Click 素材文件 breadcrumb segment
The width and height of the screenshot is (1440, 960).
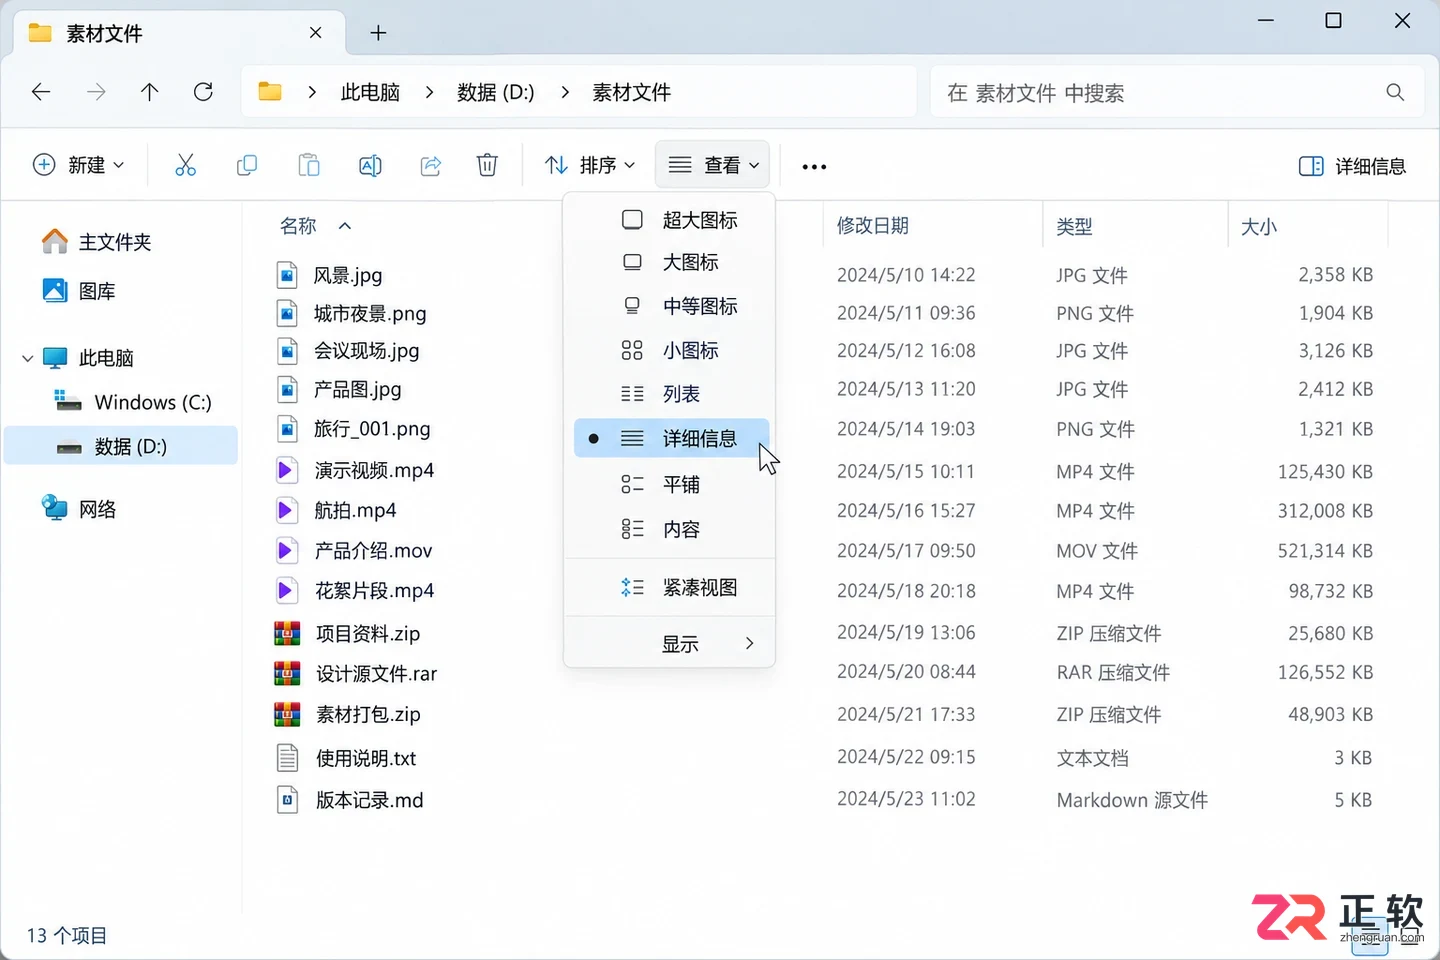(631, 92)
